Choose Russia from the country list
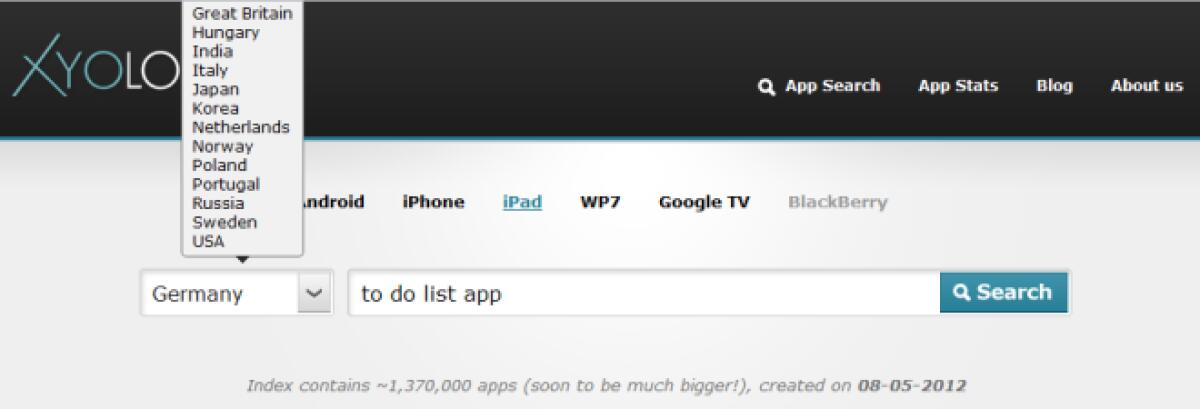The width and height of the screenshot is (1200, 409). [x=218, y=203]
